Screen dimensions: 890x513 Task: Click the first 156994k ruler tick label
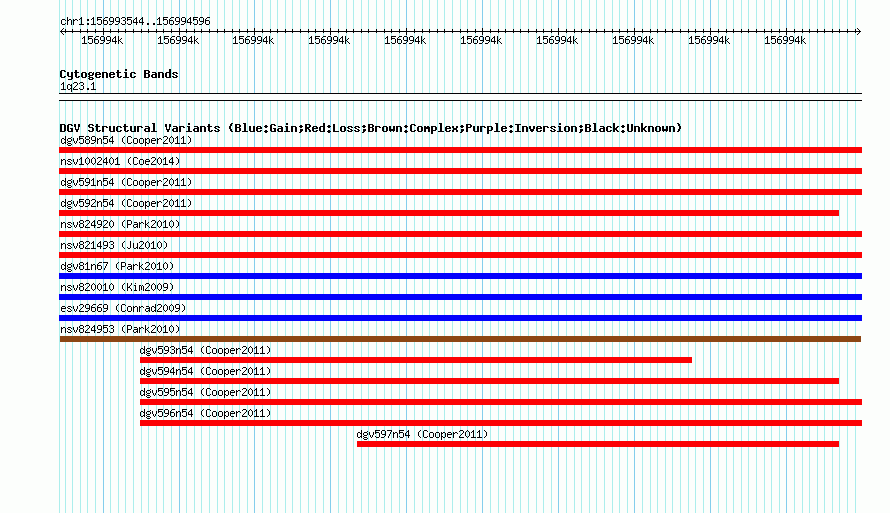pos(102,40)
